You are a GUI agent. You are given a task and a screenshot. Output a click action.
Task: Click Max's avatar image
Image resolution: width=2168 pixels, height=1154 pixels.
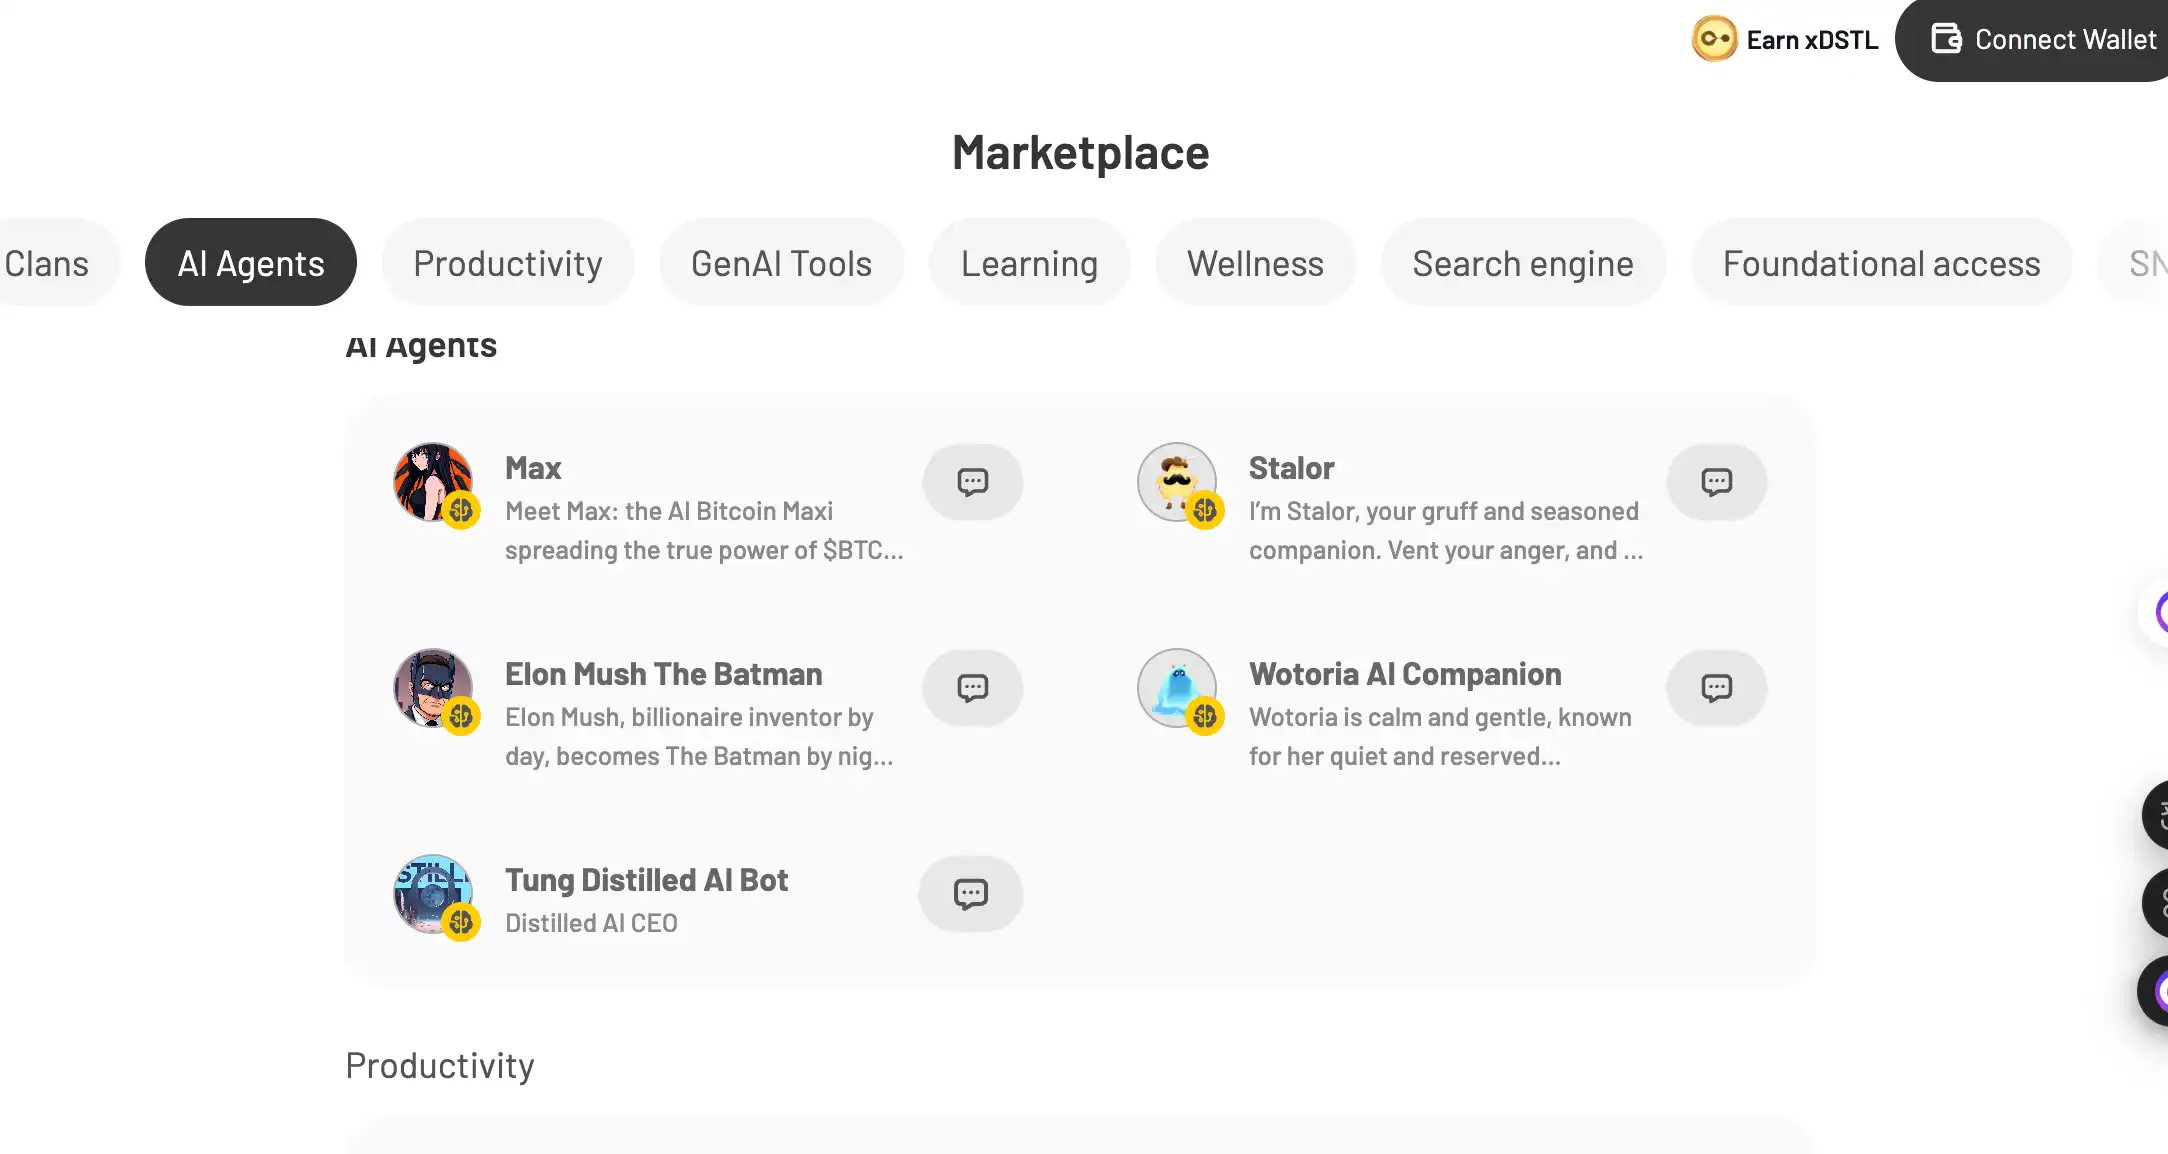433,482
